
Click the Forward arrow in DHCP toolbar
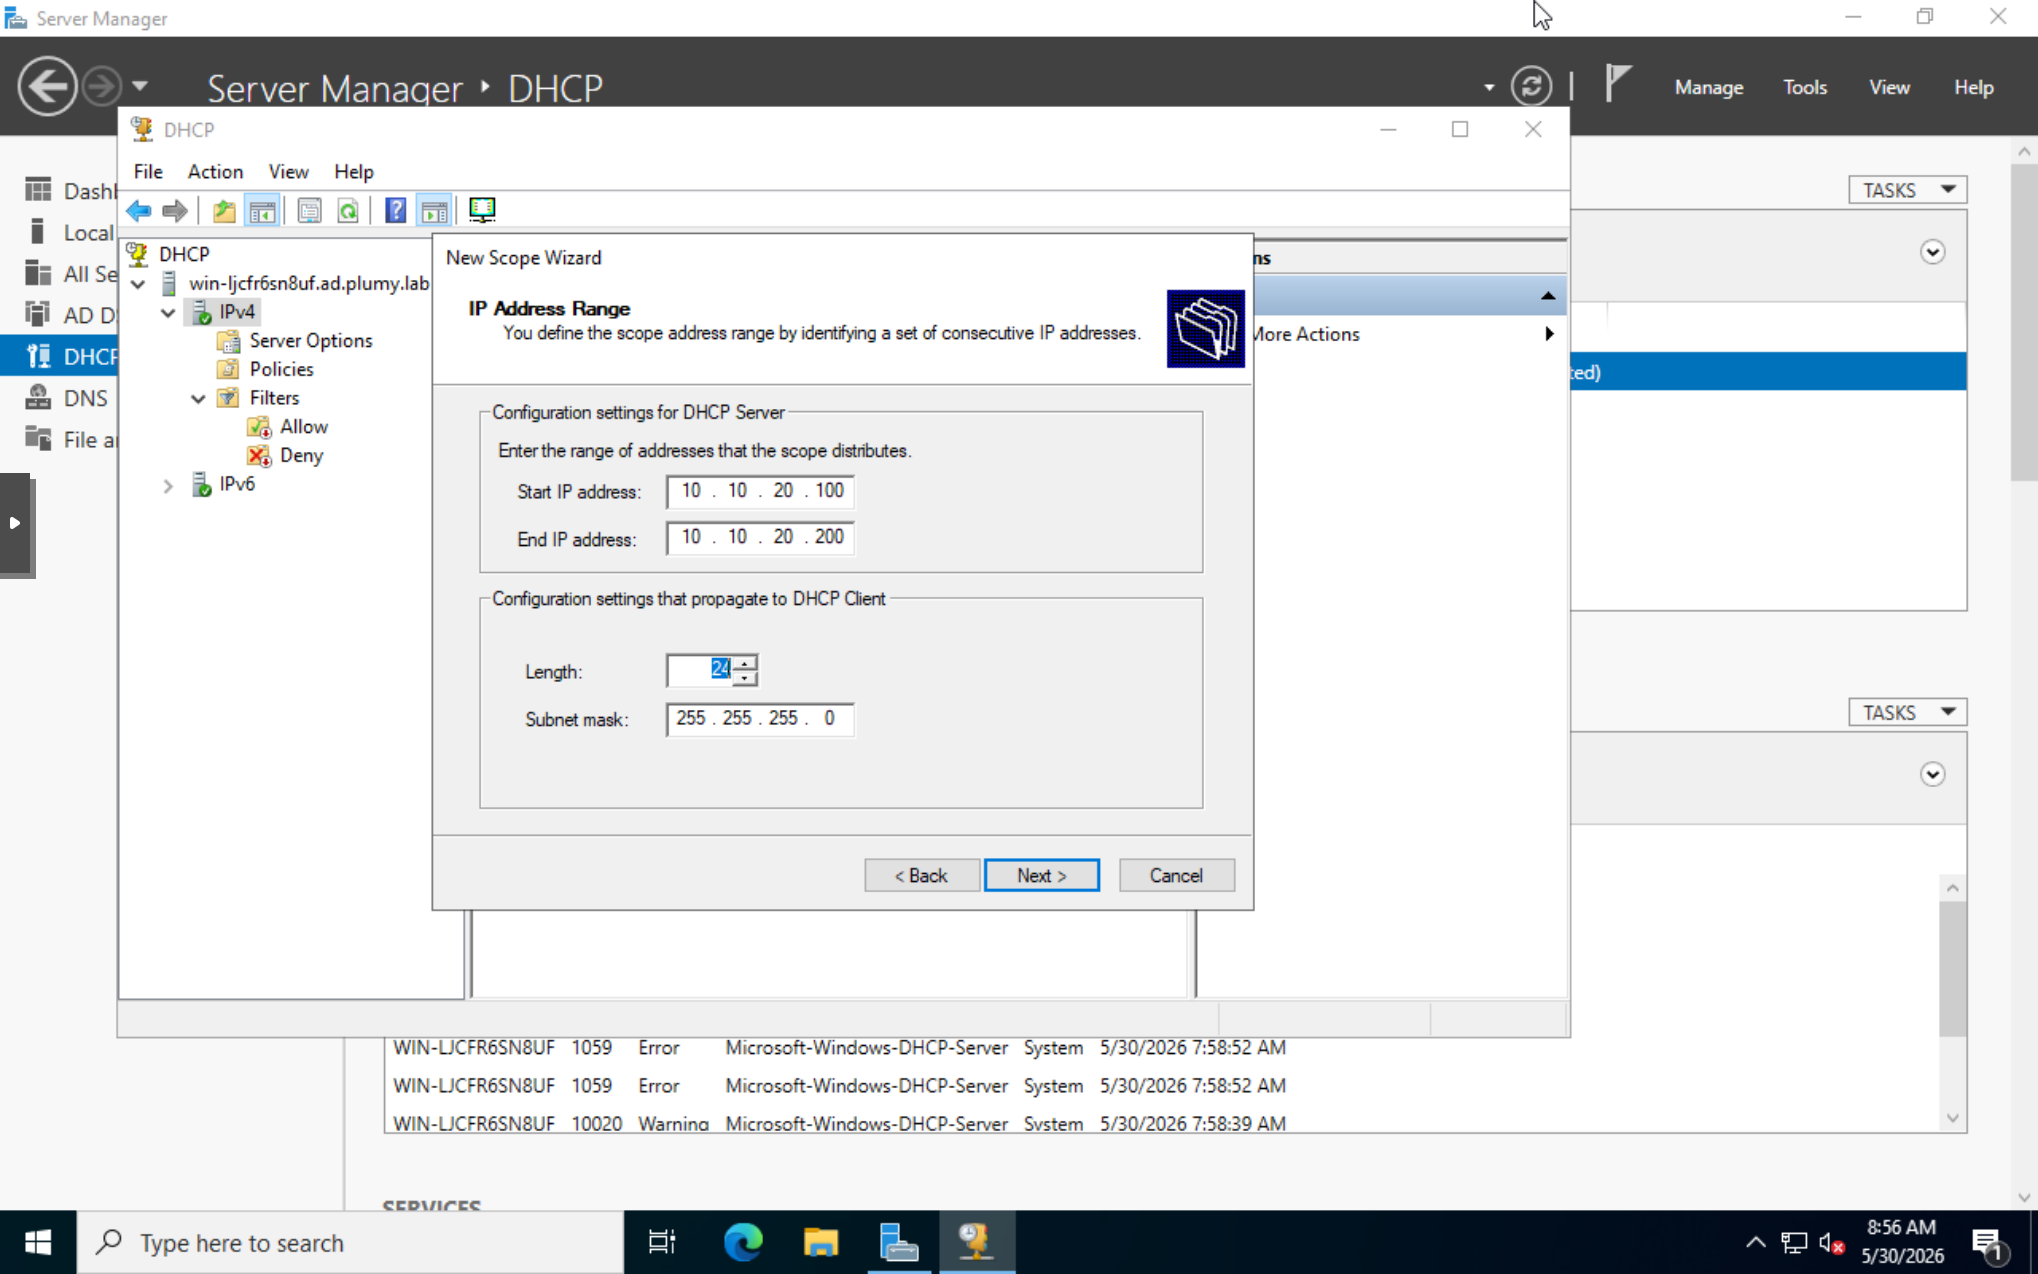click(175, 210)
